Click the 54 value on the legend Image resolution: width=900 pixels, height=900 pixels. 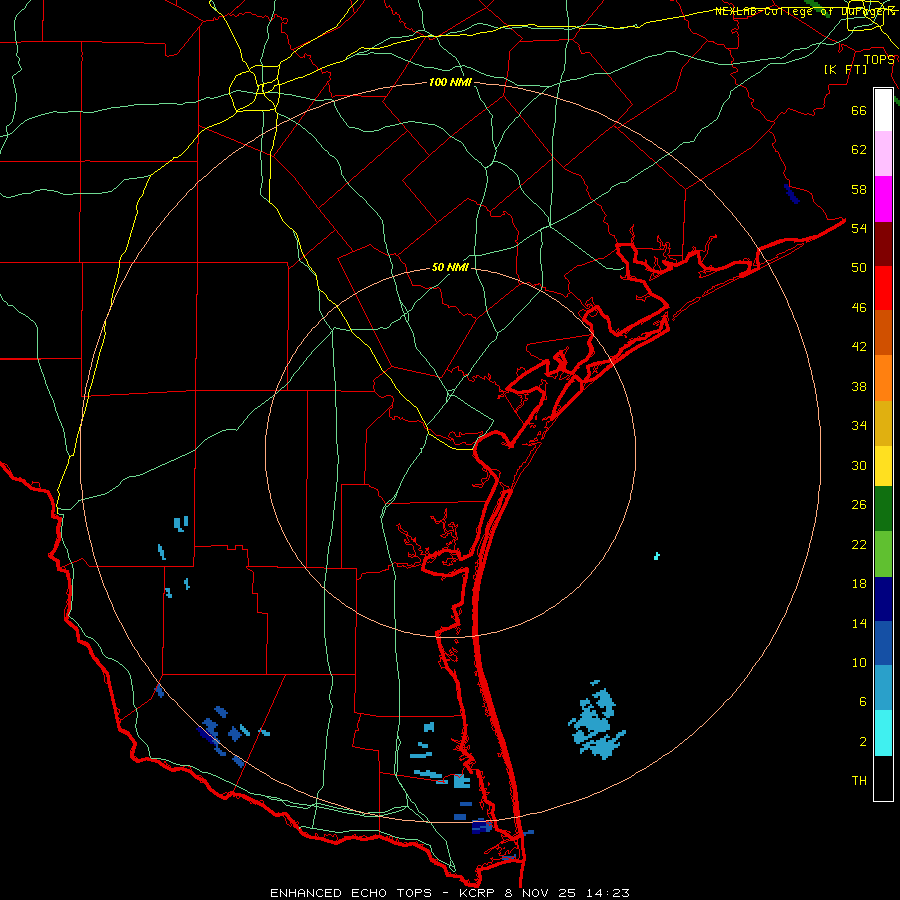(x=859, y=228)
